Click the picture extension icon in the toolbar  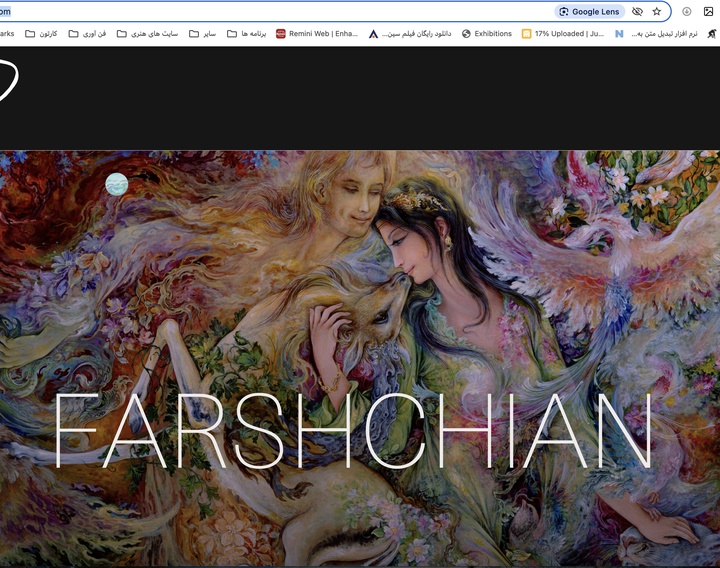click(x=709, y=11)
